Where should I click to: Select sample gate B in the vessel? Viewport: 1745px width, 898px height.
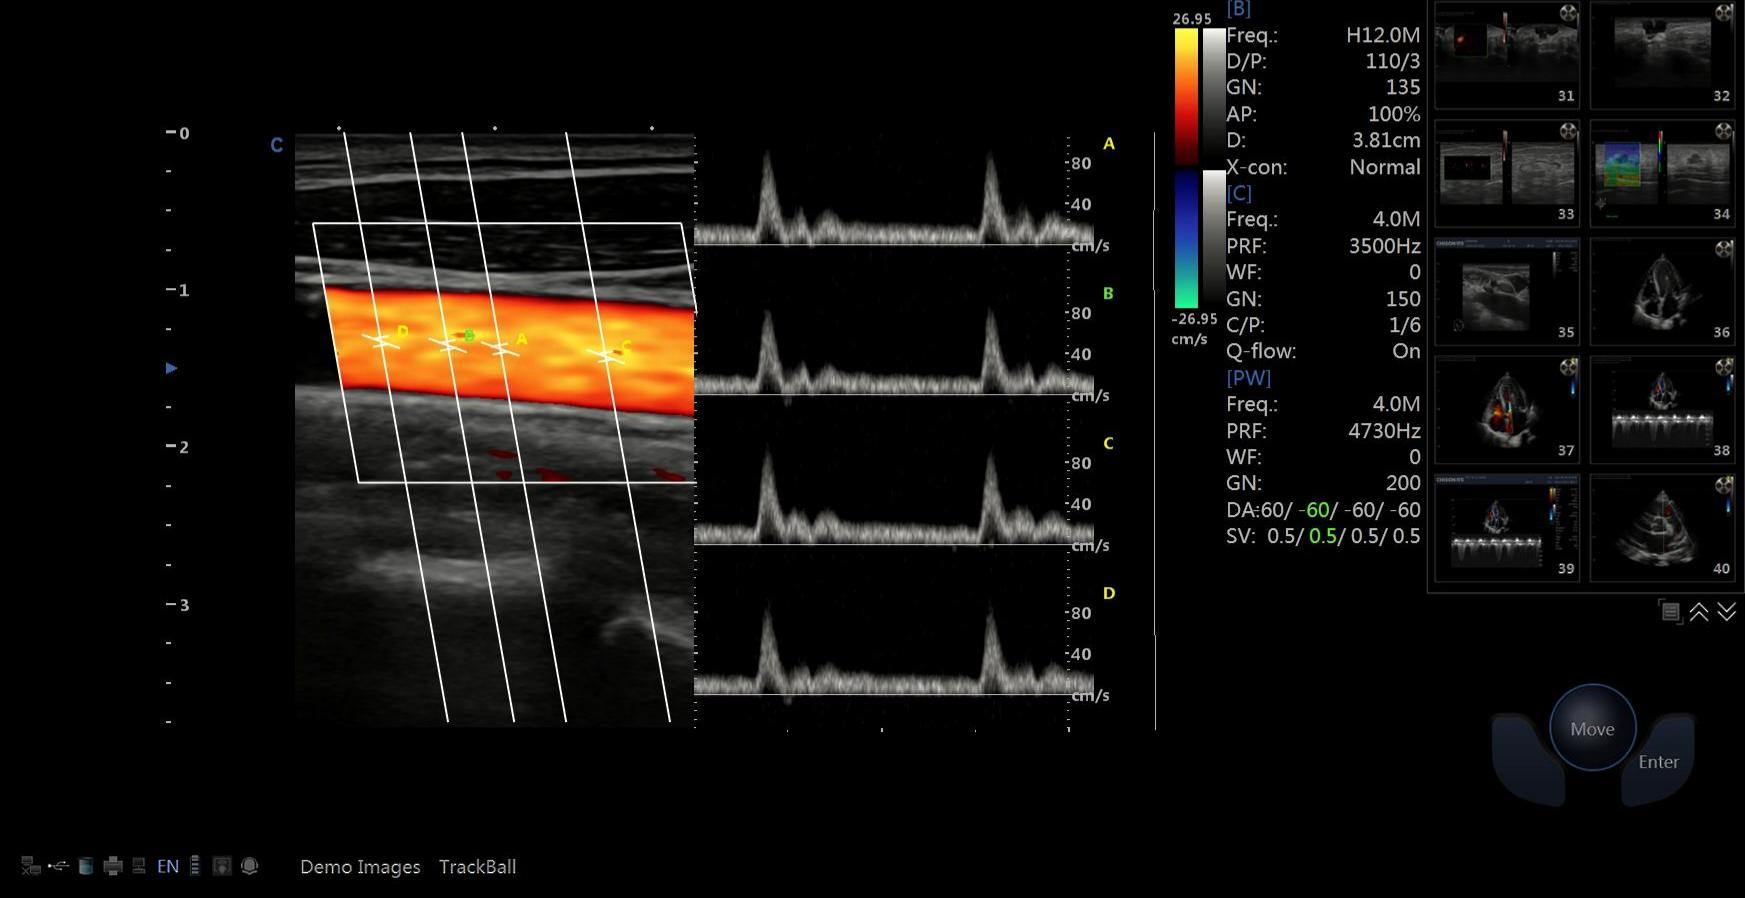click(x=446, y=346)
